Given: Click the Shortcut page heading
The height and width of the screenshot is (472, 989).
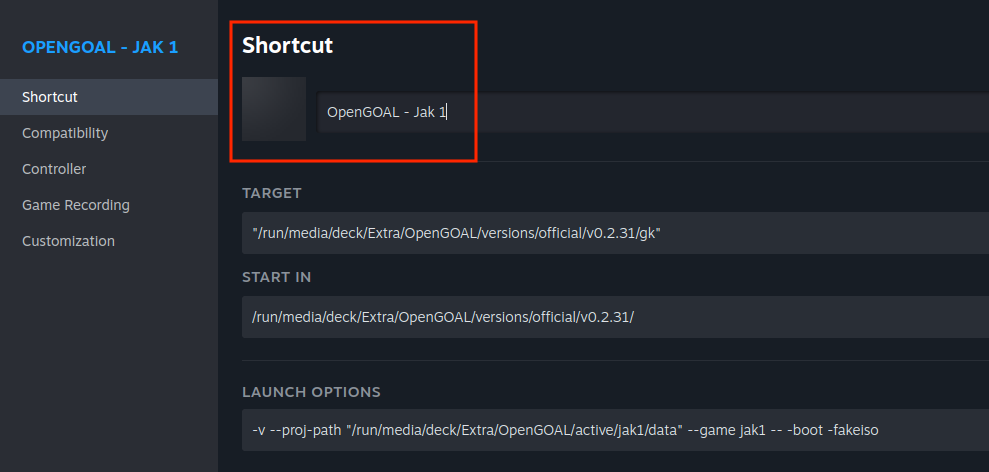Looking at the screenshot, I should coord(287,45).
